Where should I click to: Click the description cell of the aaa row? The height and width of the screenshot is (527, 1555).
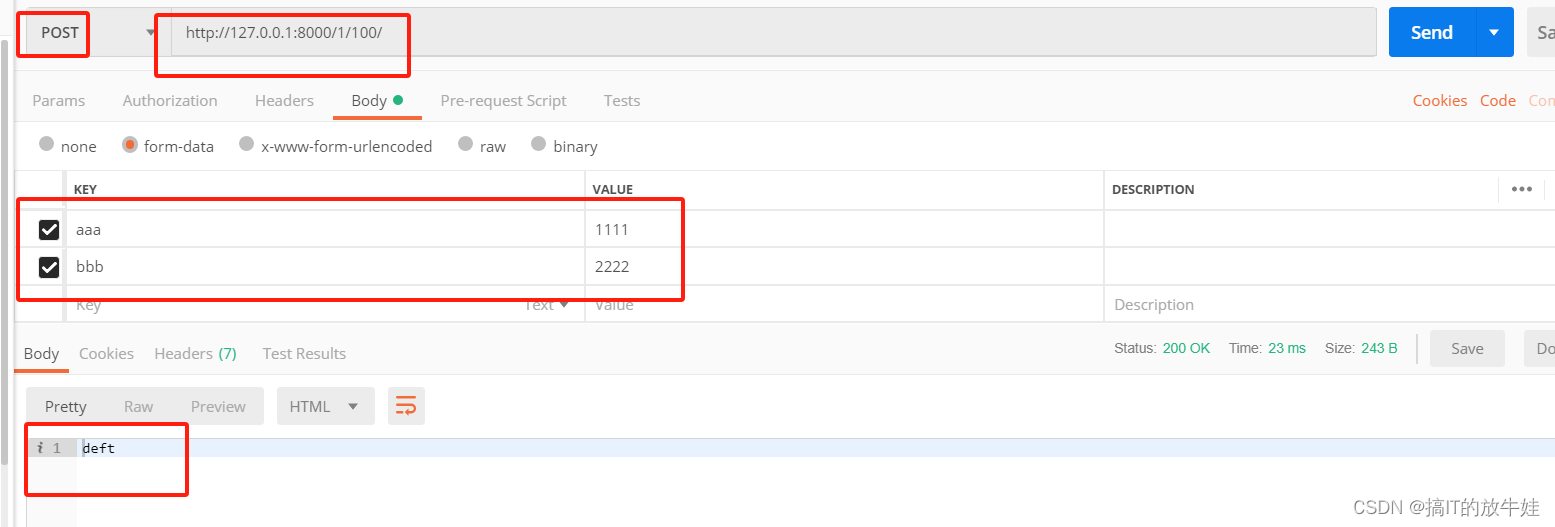(1329, 230)
